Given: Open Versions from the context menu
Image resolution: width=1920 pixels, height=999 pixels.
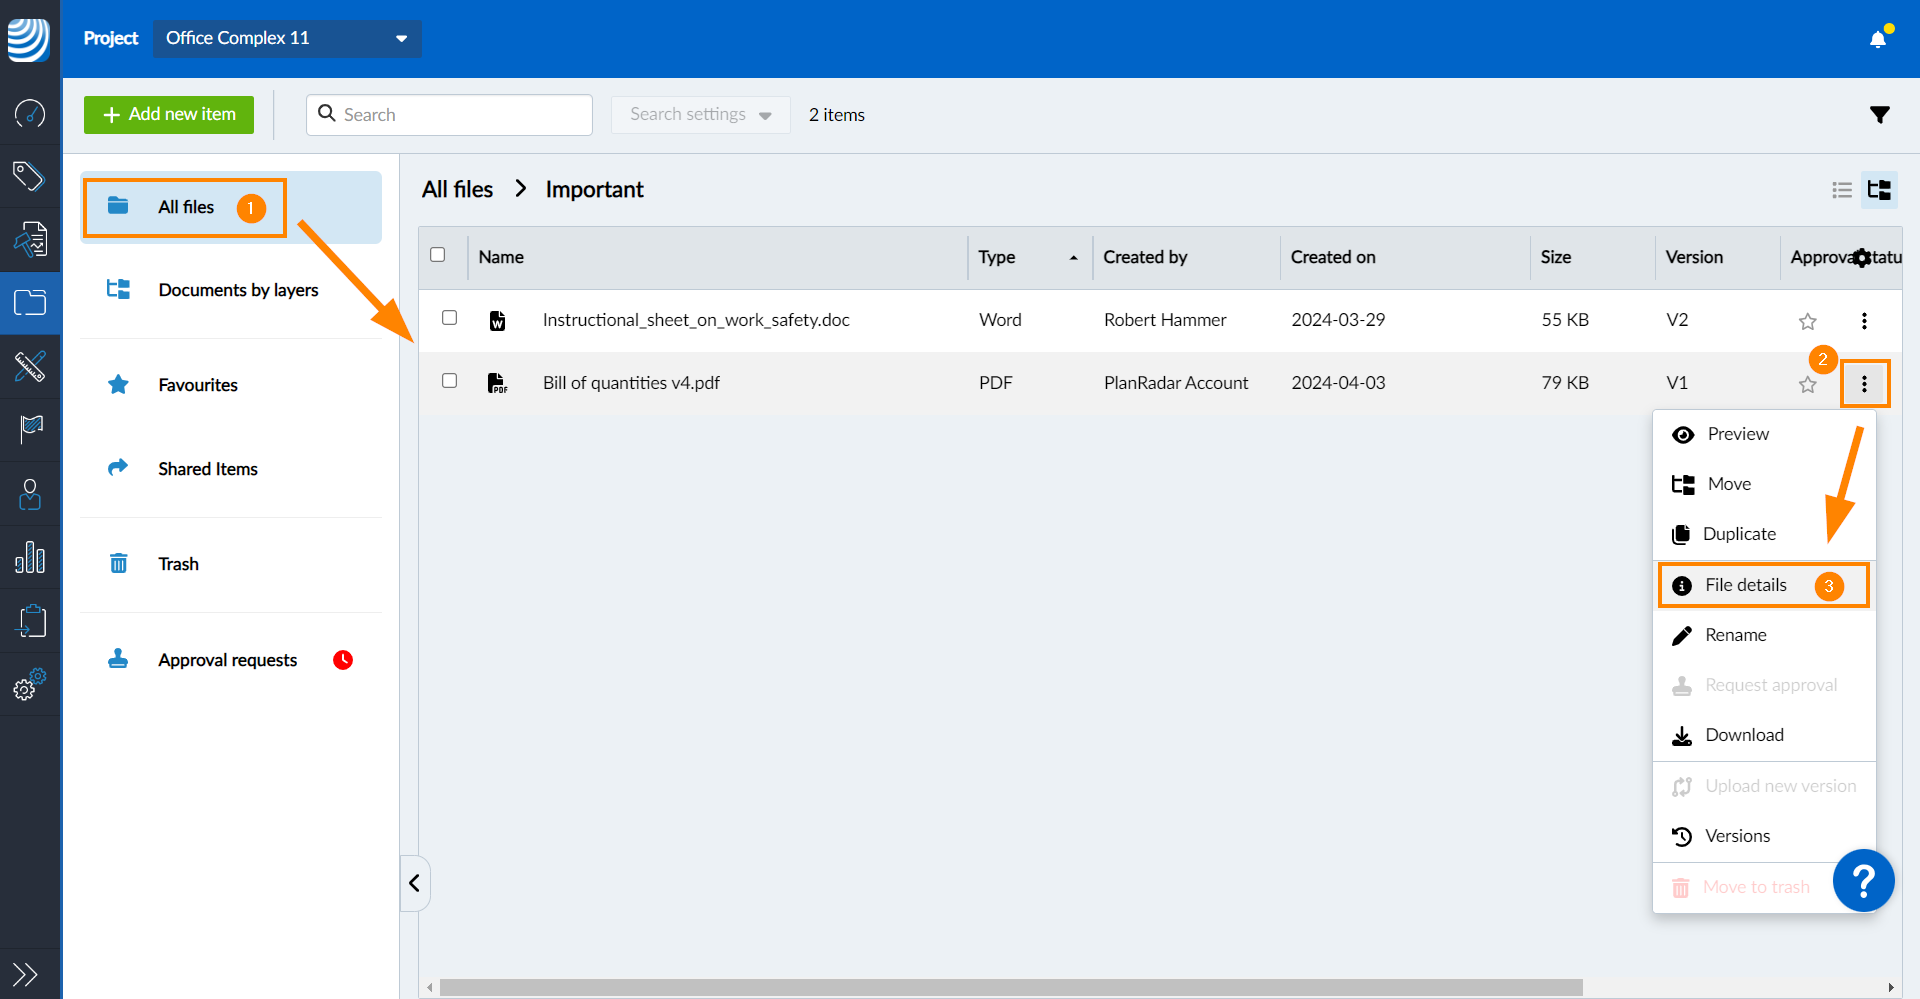Looking at the screenshot, I should click(1764, 836).
